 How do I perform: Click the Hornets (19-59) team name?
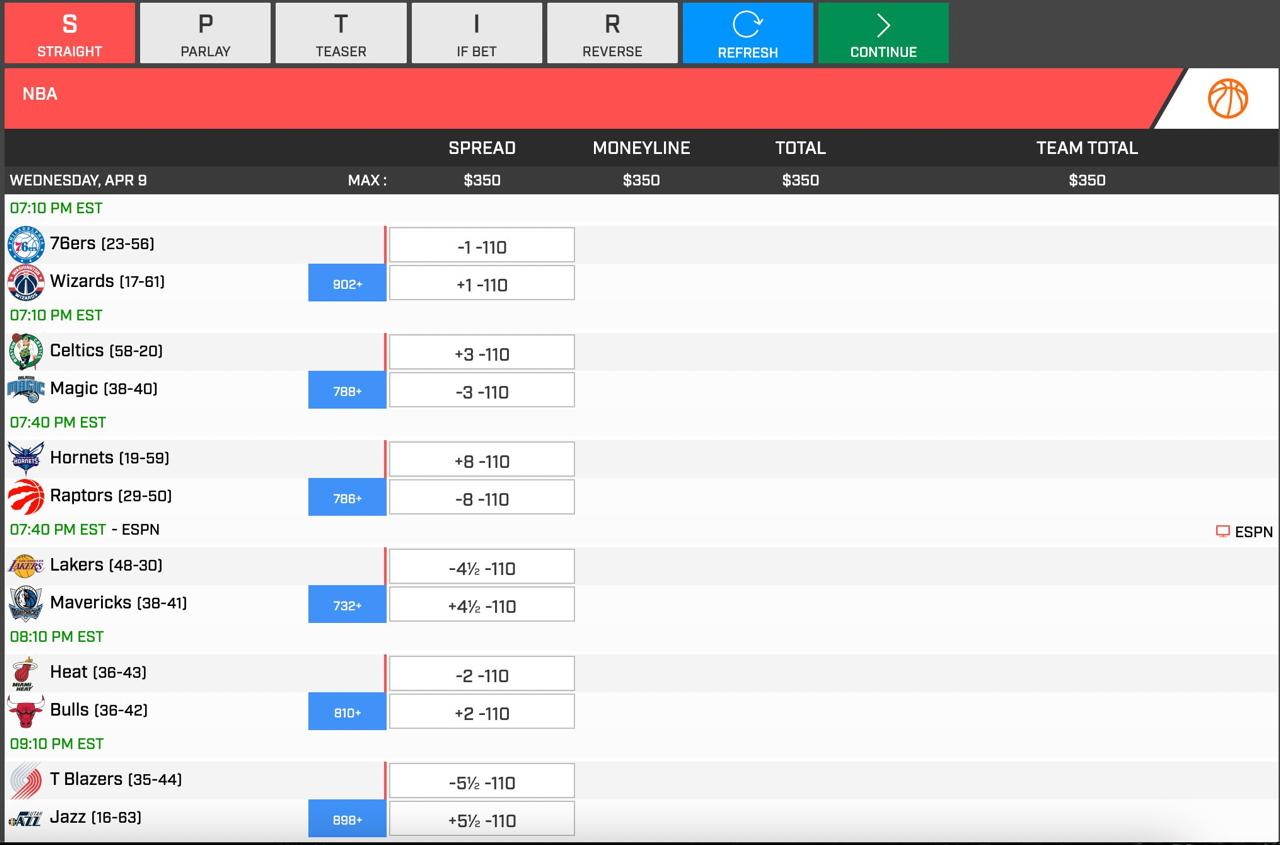point(110,457)
